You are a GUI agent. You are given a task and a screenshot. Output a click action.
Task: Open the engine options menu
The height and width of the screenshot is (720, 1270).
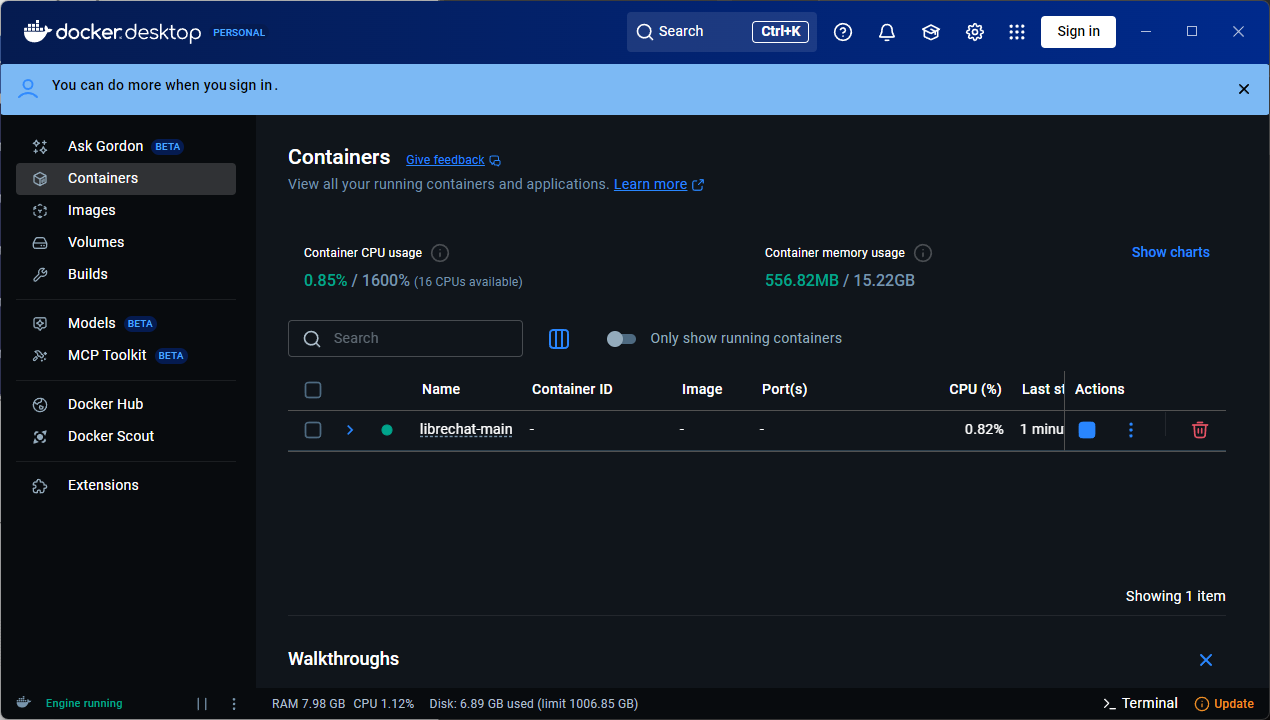tap(234, 704)
